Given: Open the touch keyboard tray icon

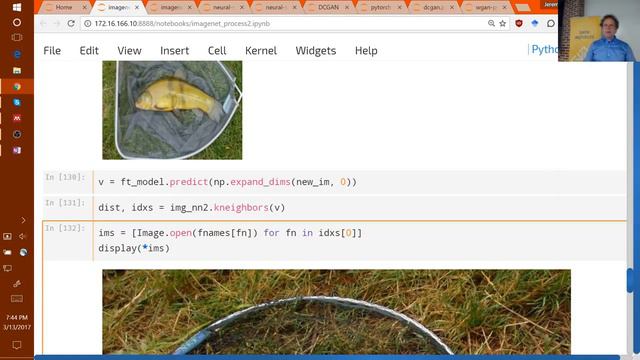Looking at the screenshot, I should 17,299.
